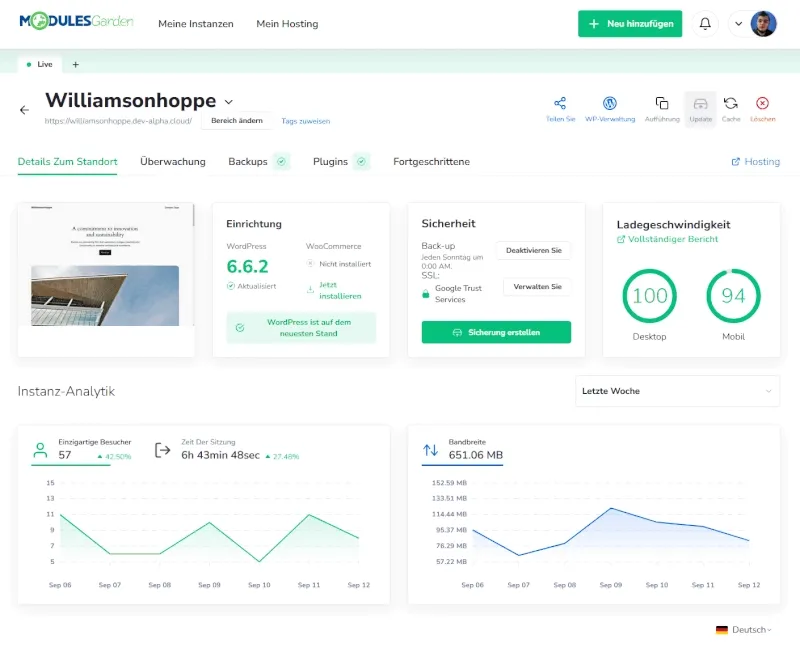Switch to the Fortgeschrittene tab
The width and height of the screenshot is (800, 652).
432,162
